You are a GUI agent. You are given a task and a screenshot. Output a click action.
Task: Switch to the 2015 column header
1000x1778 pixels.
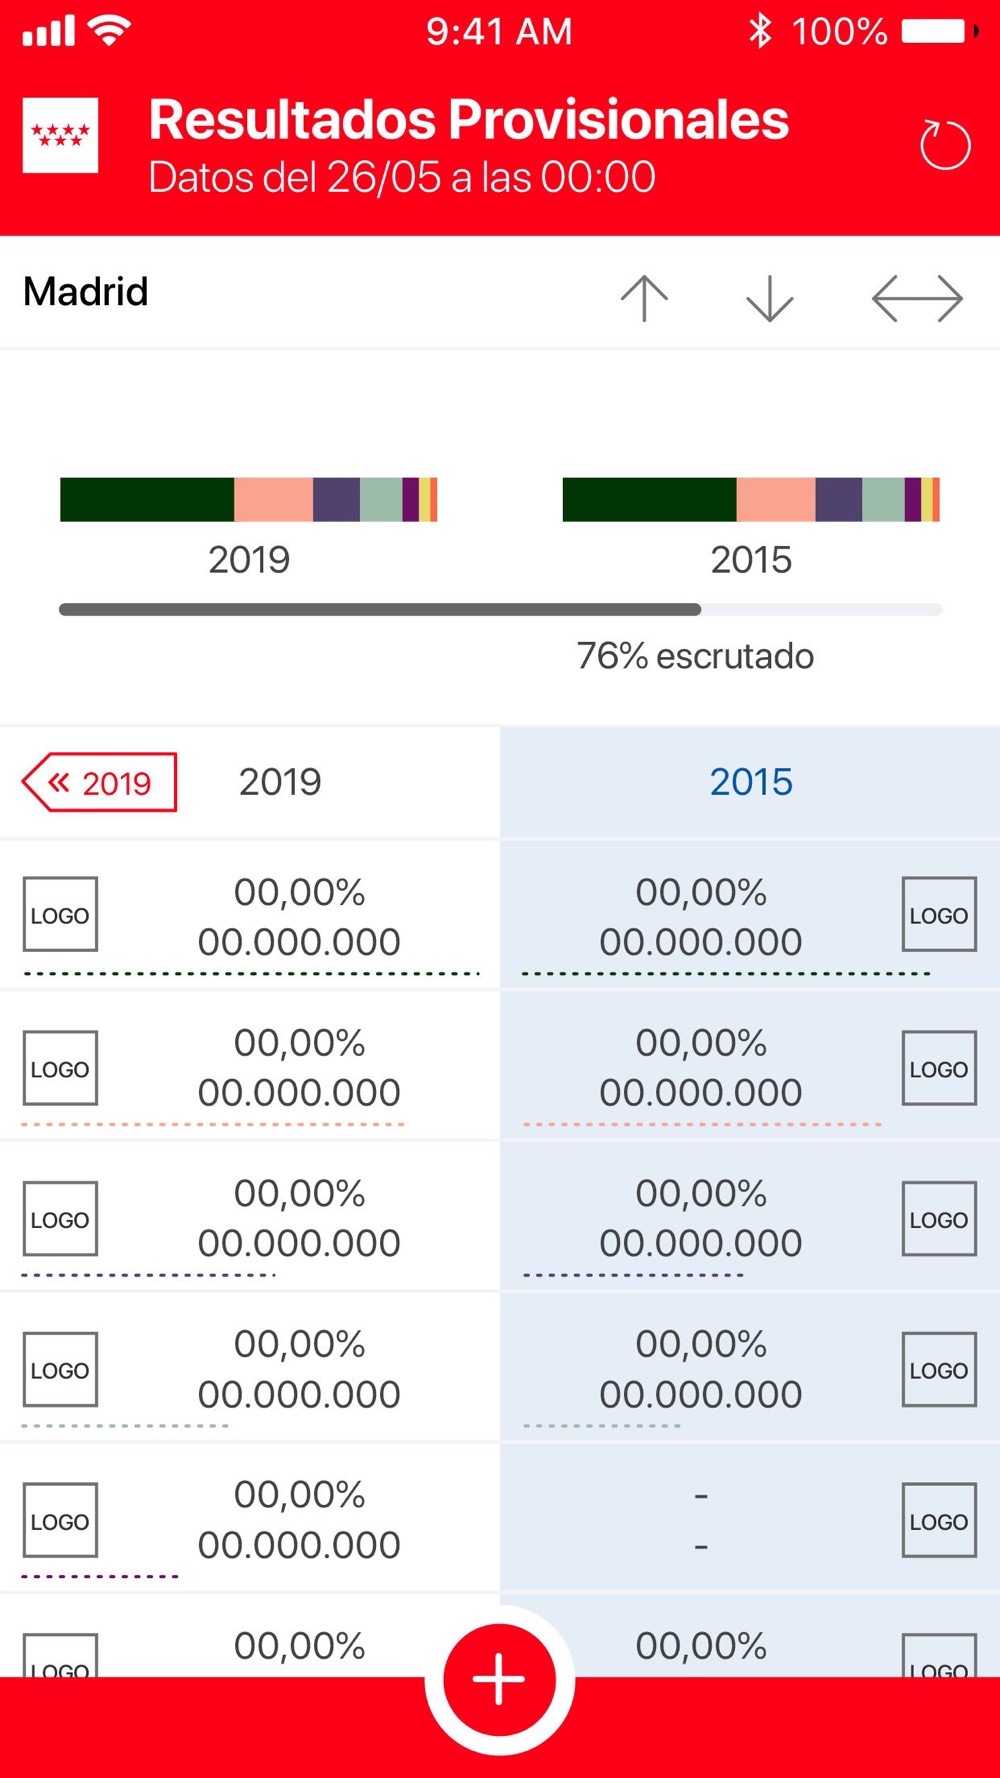point(751,782)
